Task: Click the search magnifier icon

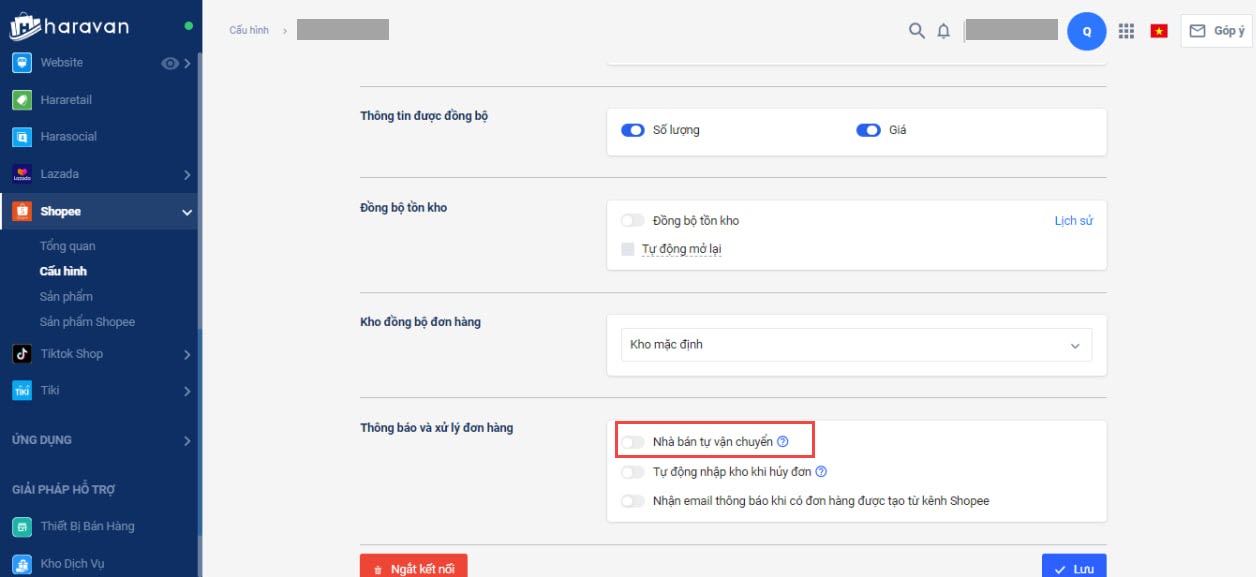Action: point(916,31)
